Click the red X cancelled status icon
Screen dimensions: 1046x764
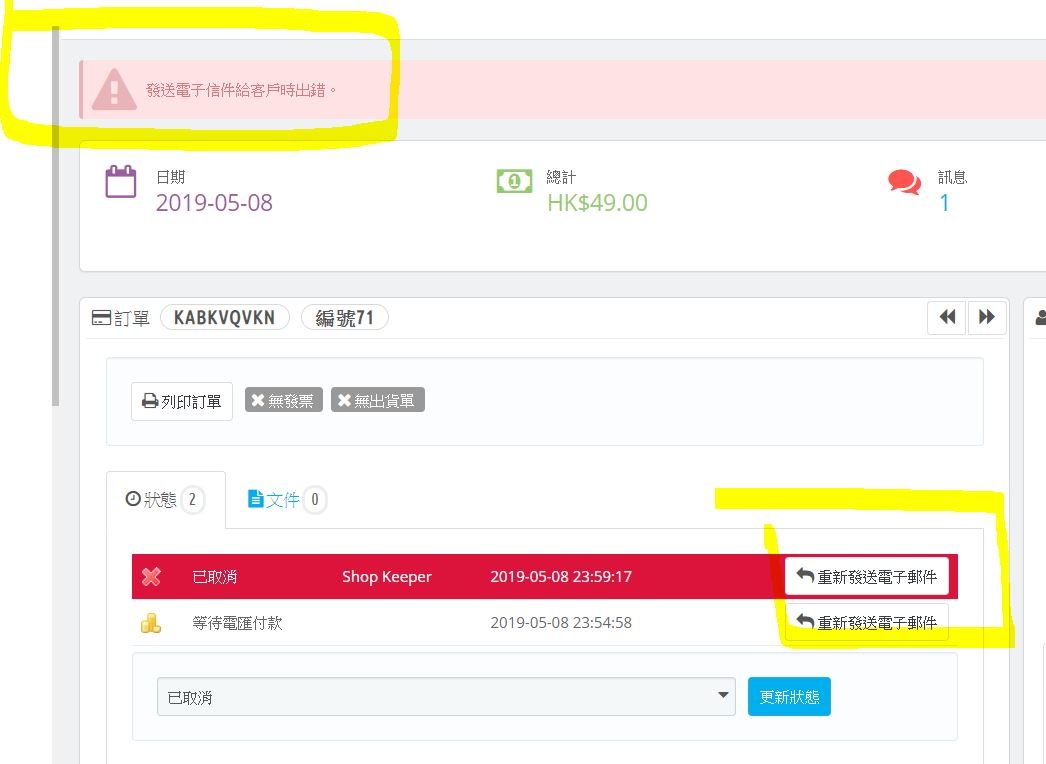click(151, 577)
